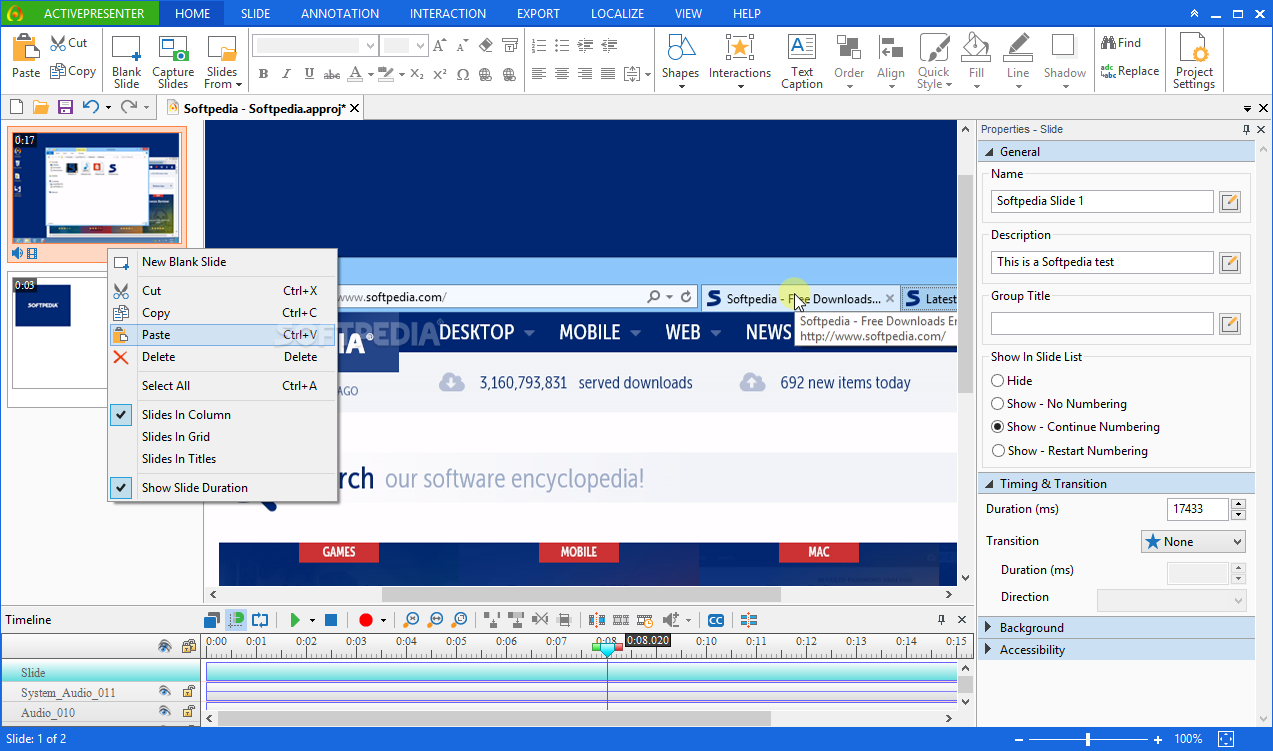Close the Softpedia.approj document tab
The image size is (1273, 751).
point(354,108)
